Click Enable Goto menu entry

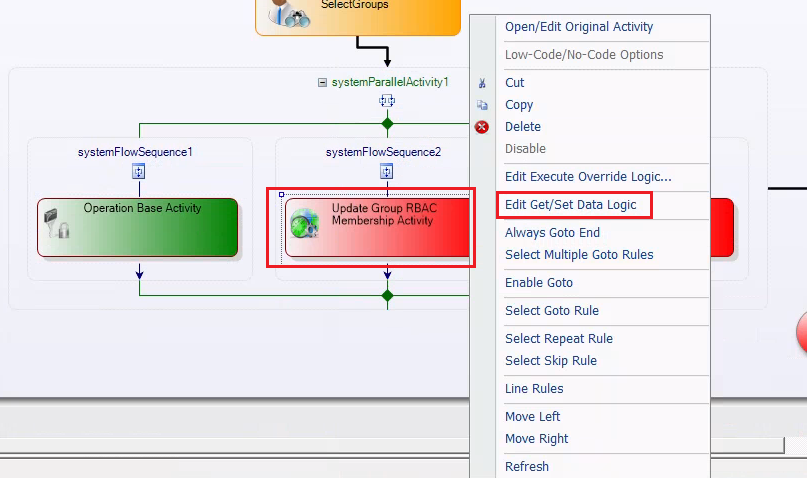click(538, 282)
